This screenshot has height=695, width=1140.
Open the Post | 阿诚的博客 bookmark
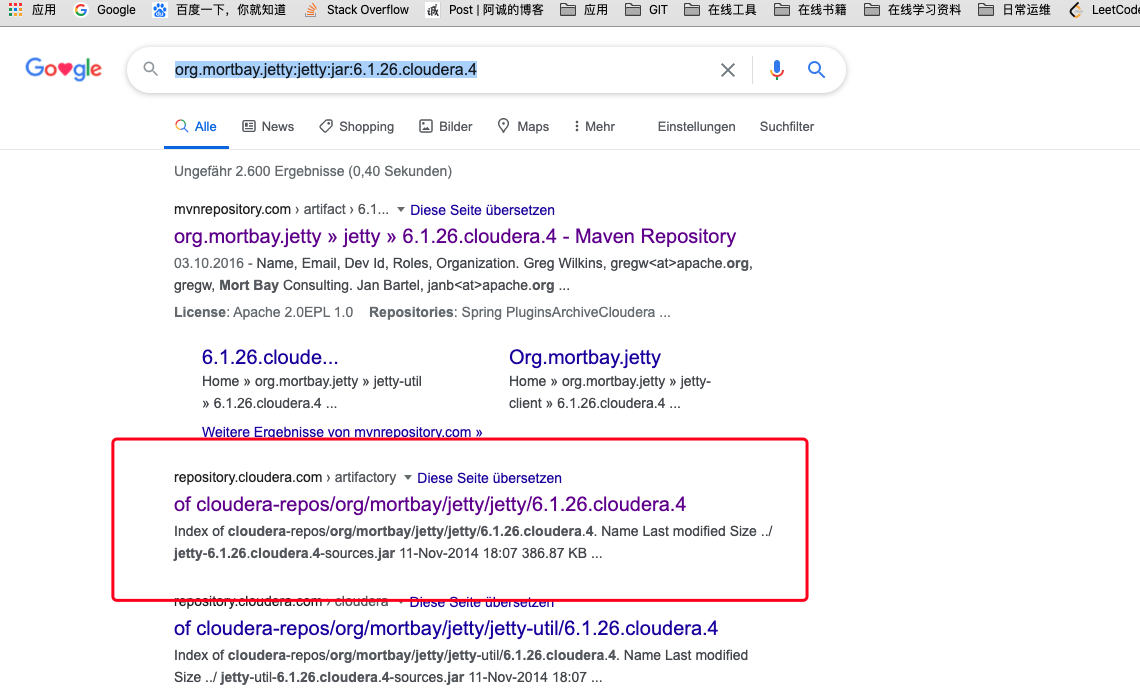coord(485,9)
